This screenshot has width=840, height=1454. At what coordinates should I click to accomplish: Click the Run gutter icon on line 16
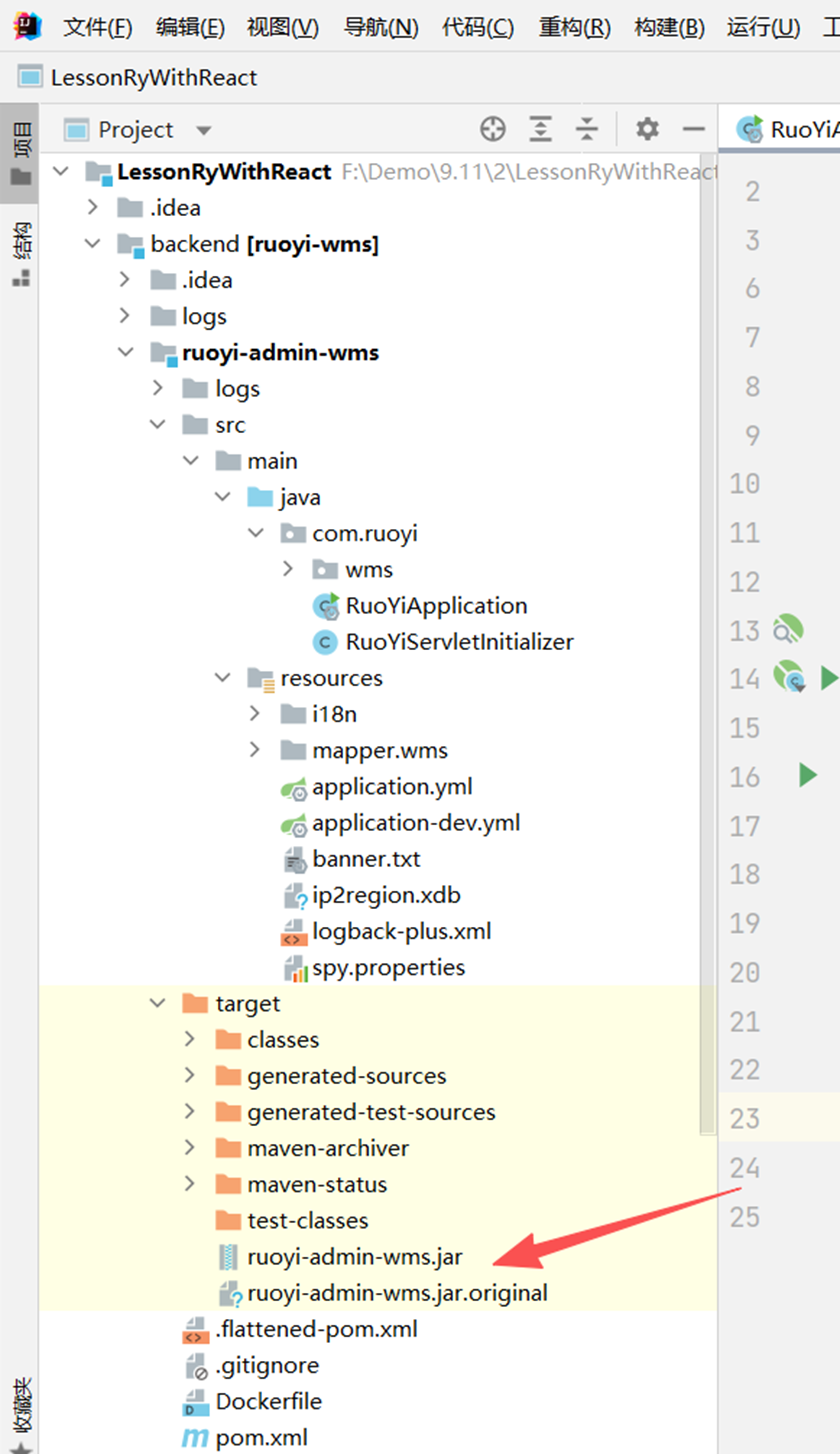pos(810,775)
